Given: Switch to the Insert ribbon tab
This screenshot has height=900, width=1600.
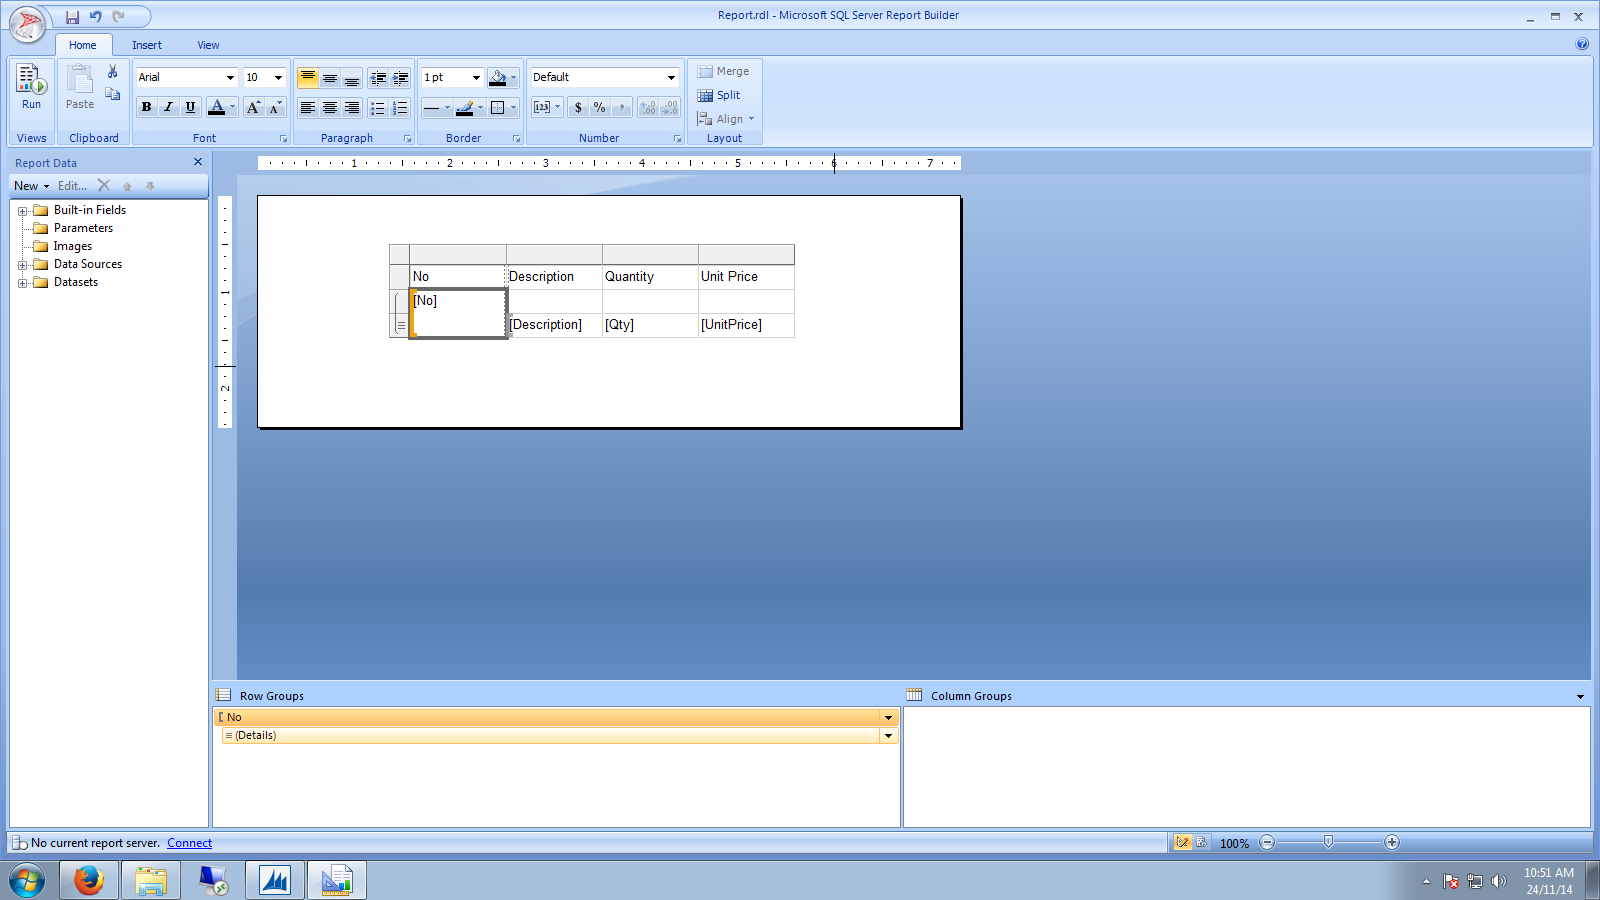Looking at the screenshot, I should click(x=147, y=45).
